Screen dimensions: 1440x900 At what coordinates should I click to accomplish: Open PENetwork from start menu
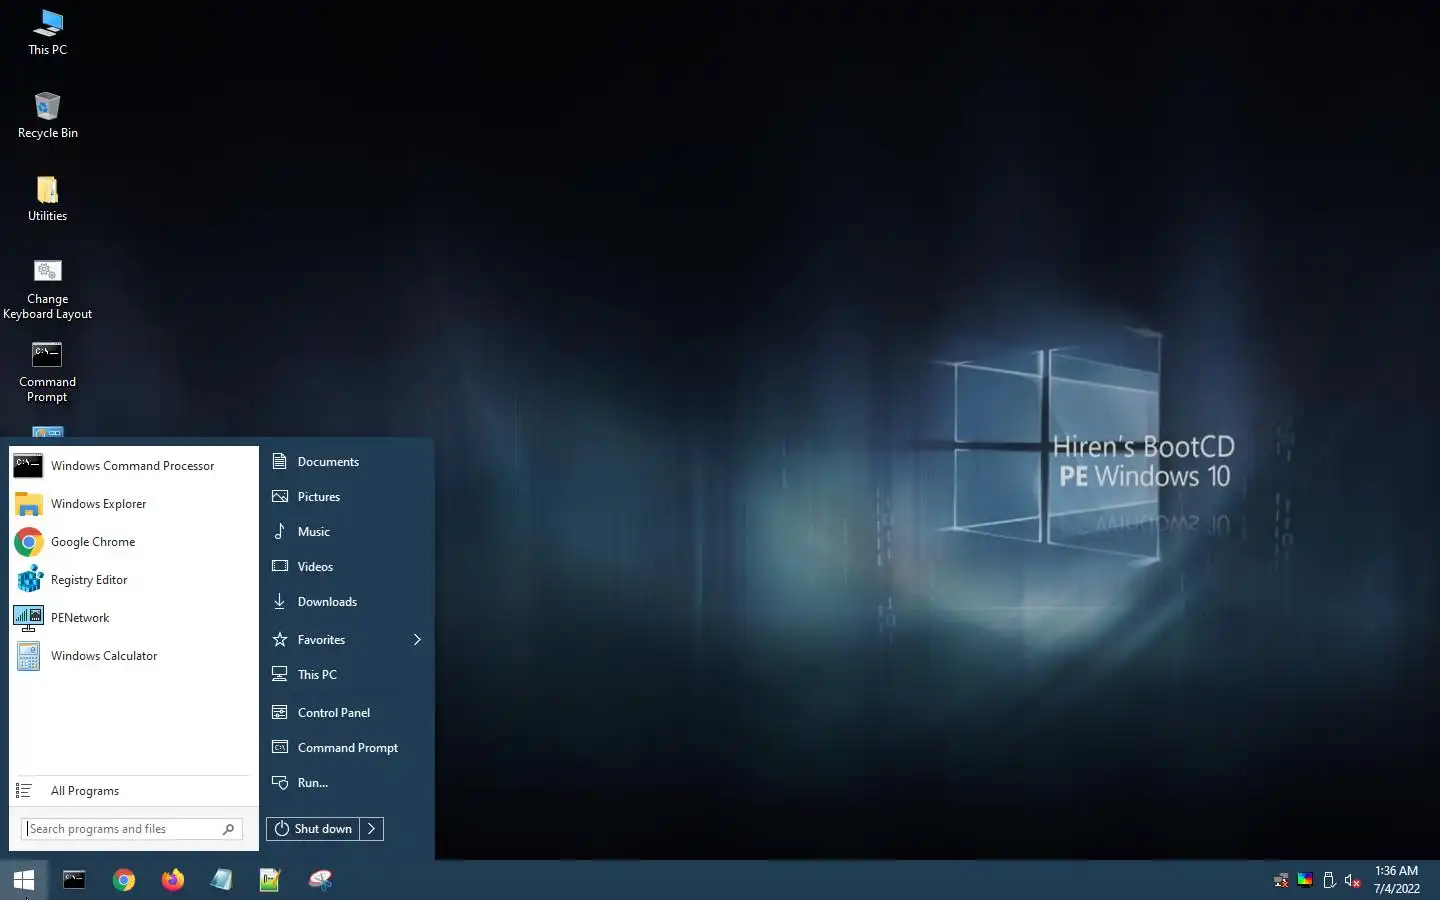click(133, 617)
